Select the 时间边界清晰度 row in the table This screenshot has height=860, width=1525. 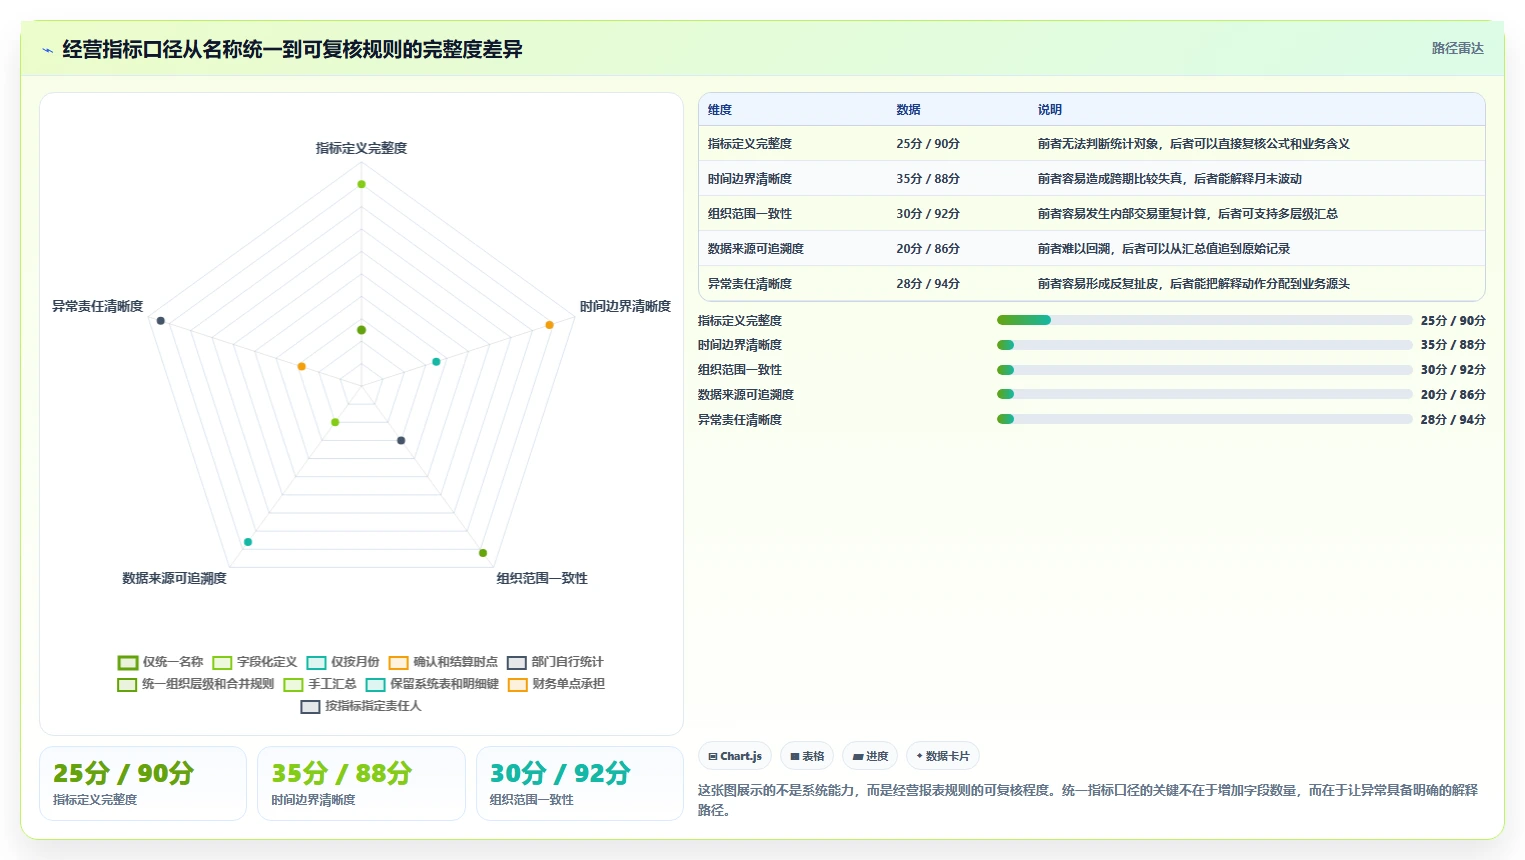(x=1091, y=179)
